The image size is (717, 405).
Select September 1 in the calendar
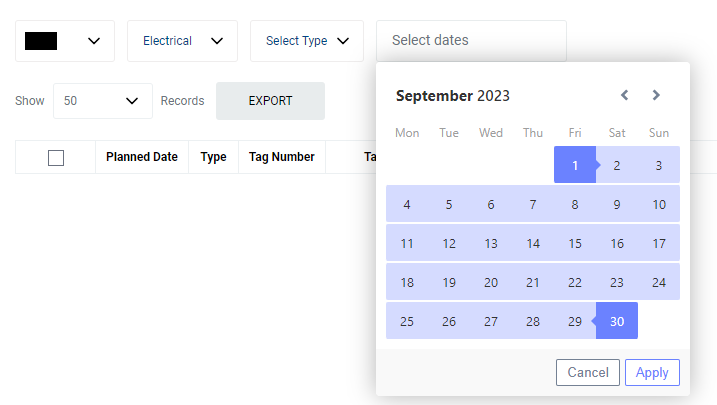(x=575, y=165)
